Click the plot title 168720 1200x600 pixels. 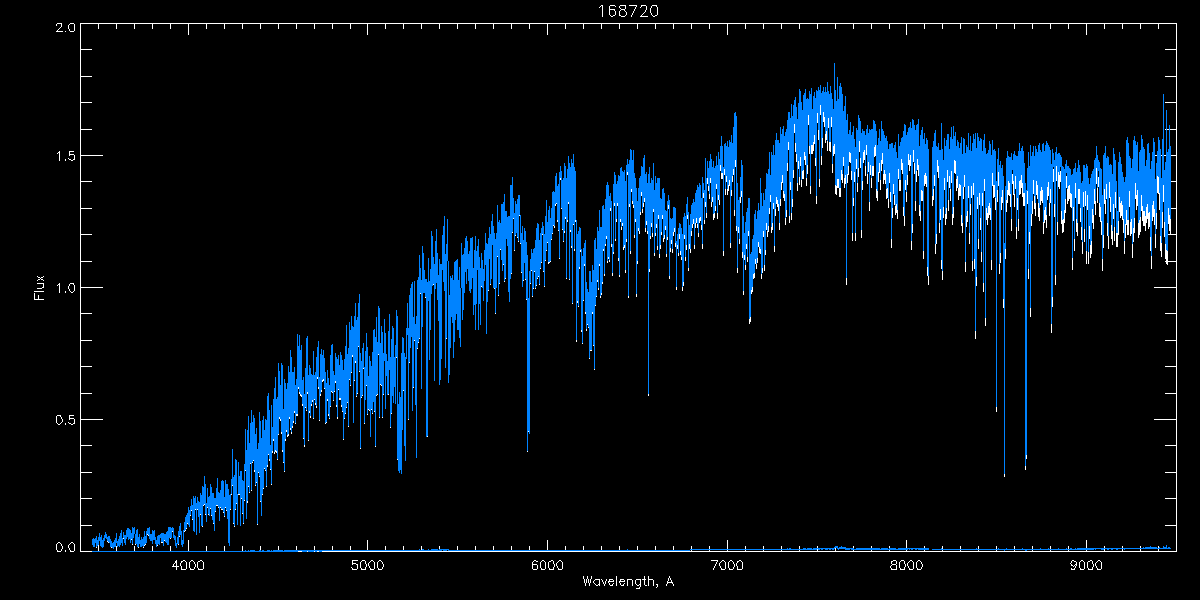point(600,11)
